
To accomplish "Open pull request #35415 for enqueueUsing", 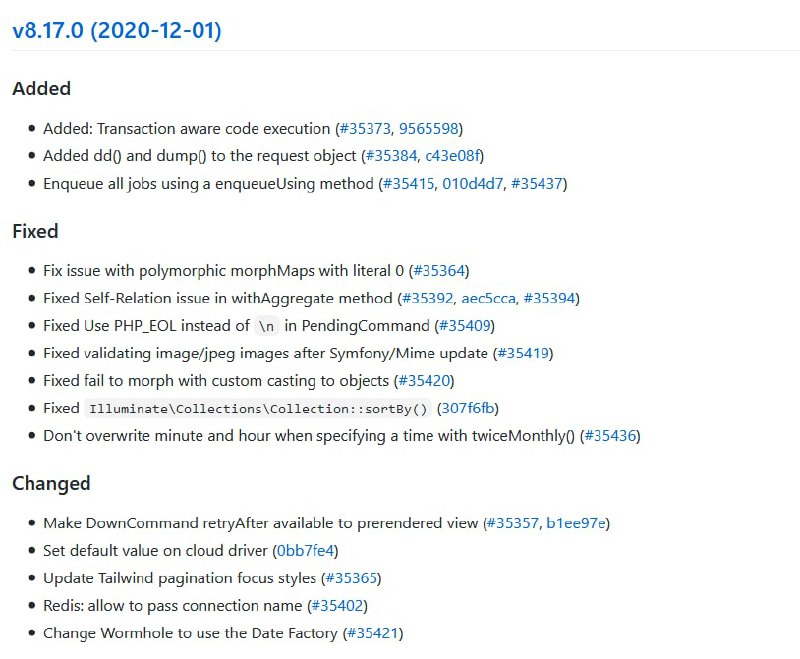I will 408,183.
